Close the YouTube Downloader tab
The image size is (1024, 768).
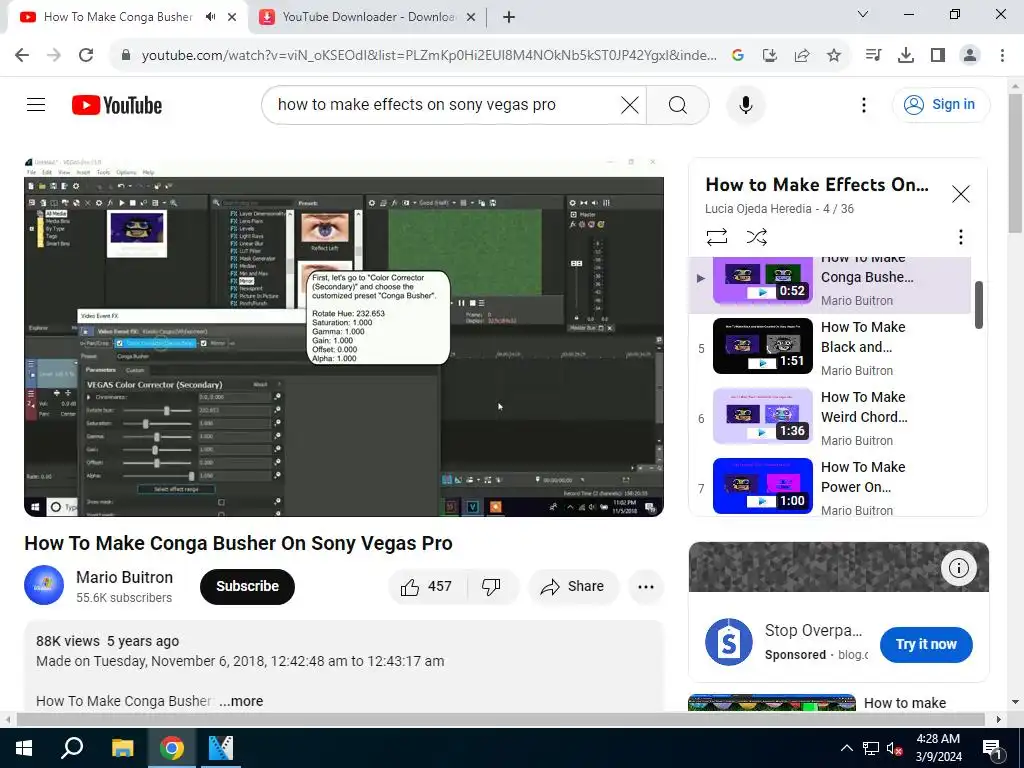point(470,17)
